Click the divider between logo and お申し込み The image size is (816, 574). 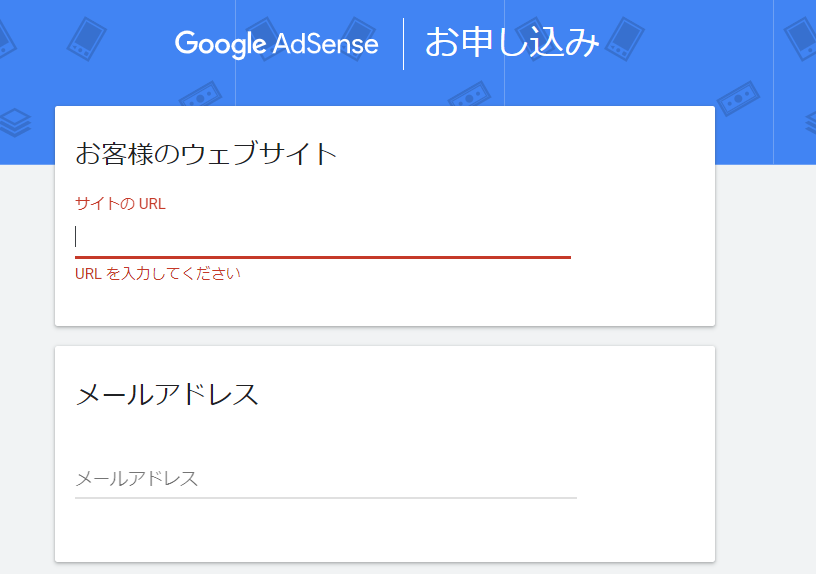coord(404,44)
